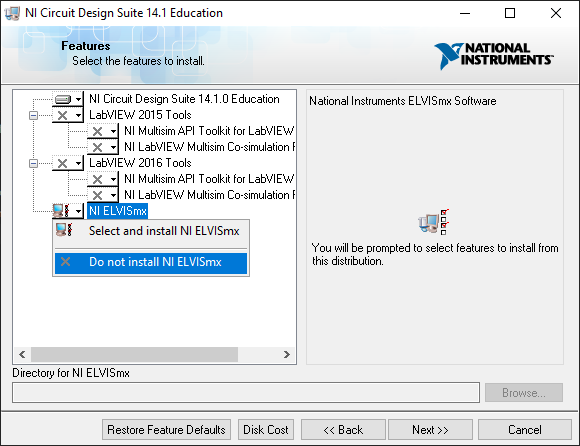Maximize the installer window
The width and height of the screenshot is (580, 446).
(x=510, y=13)
